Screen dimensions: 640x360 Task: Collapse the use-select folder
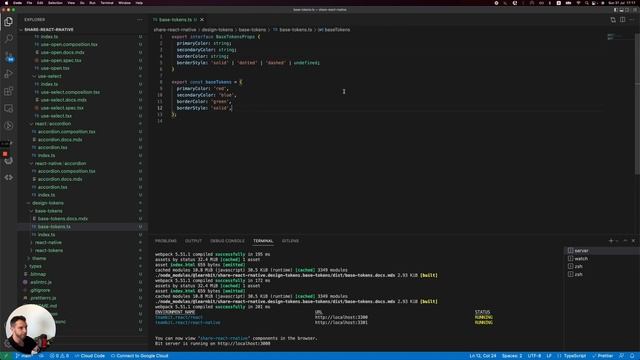[x=82, y=76]
